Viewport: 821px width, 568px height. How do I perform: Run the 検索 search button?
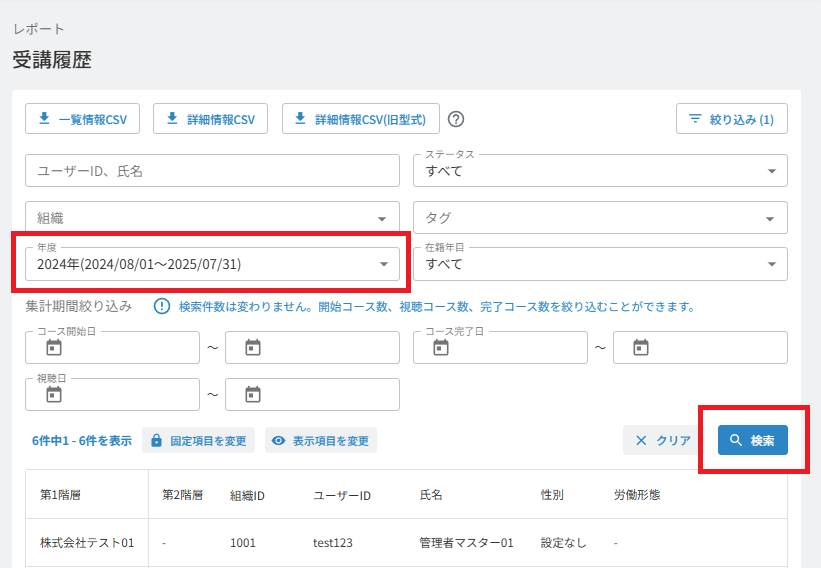click(752, 440)
